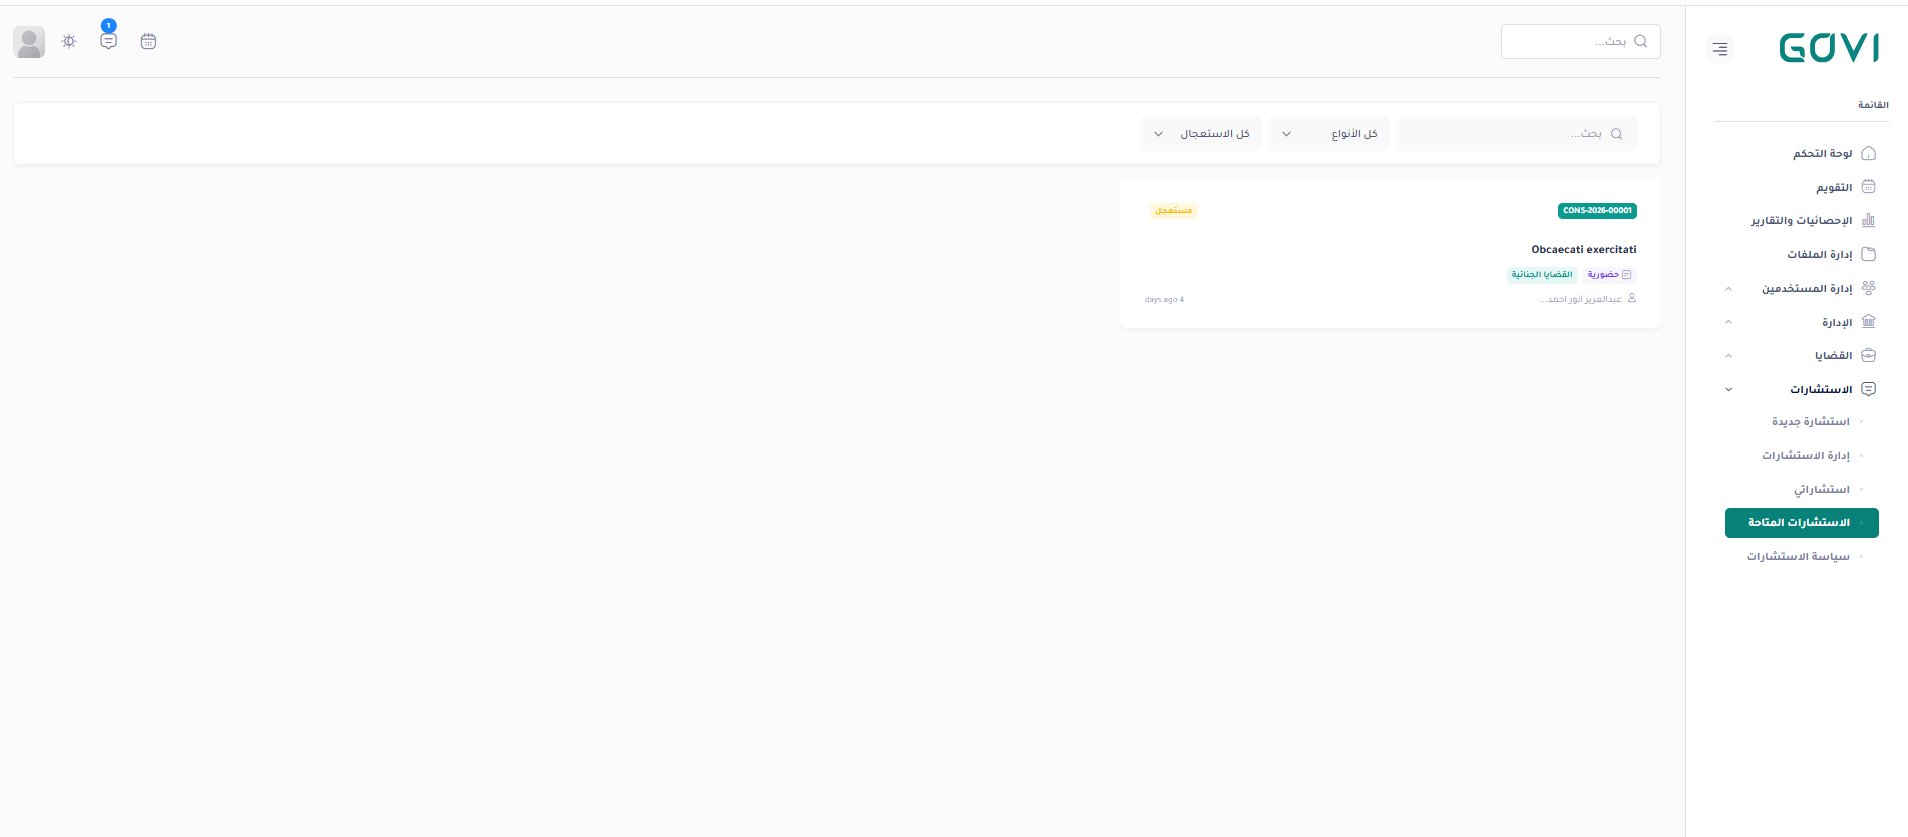This screenshot has height=837, width=1908.
Task: Expand the إدارة المستخدمين submenu
Action: point(1806,289)
